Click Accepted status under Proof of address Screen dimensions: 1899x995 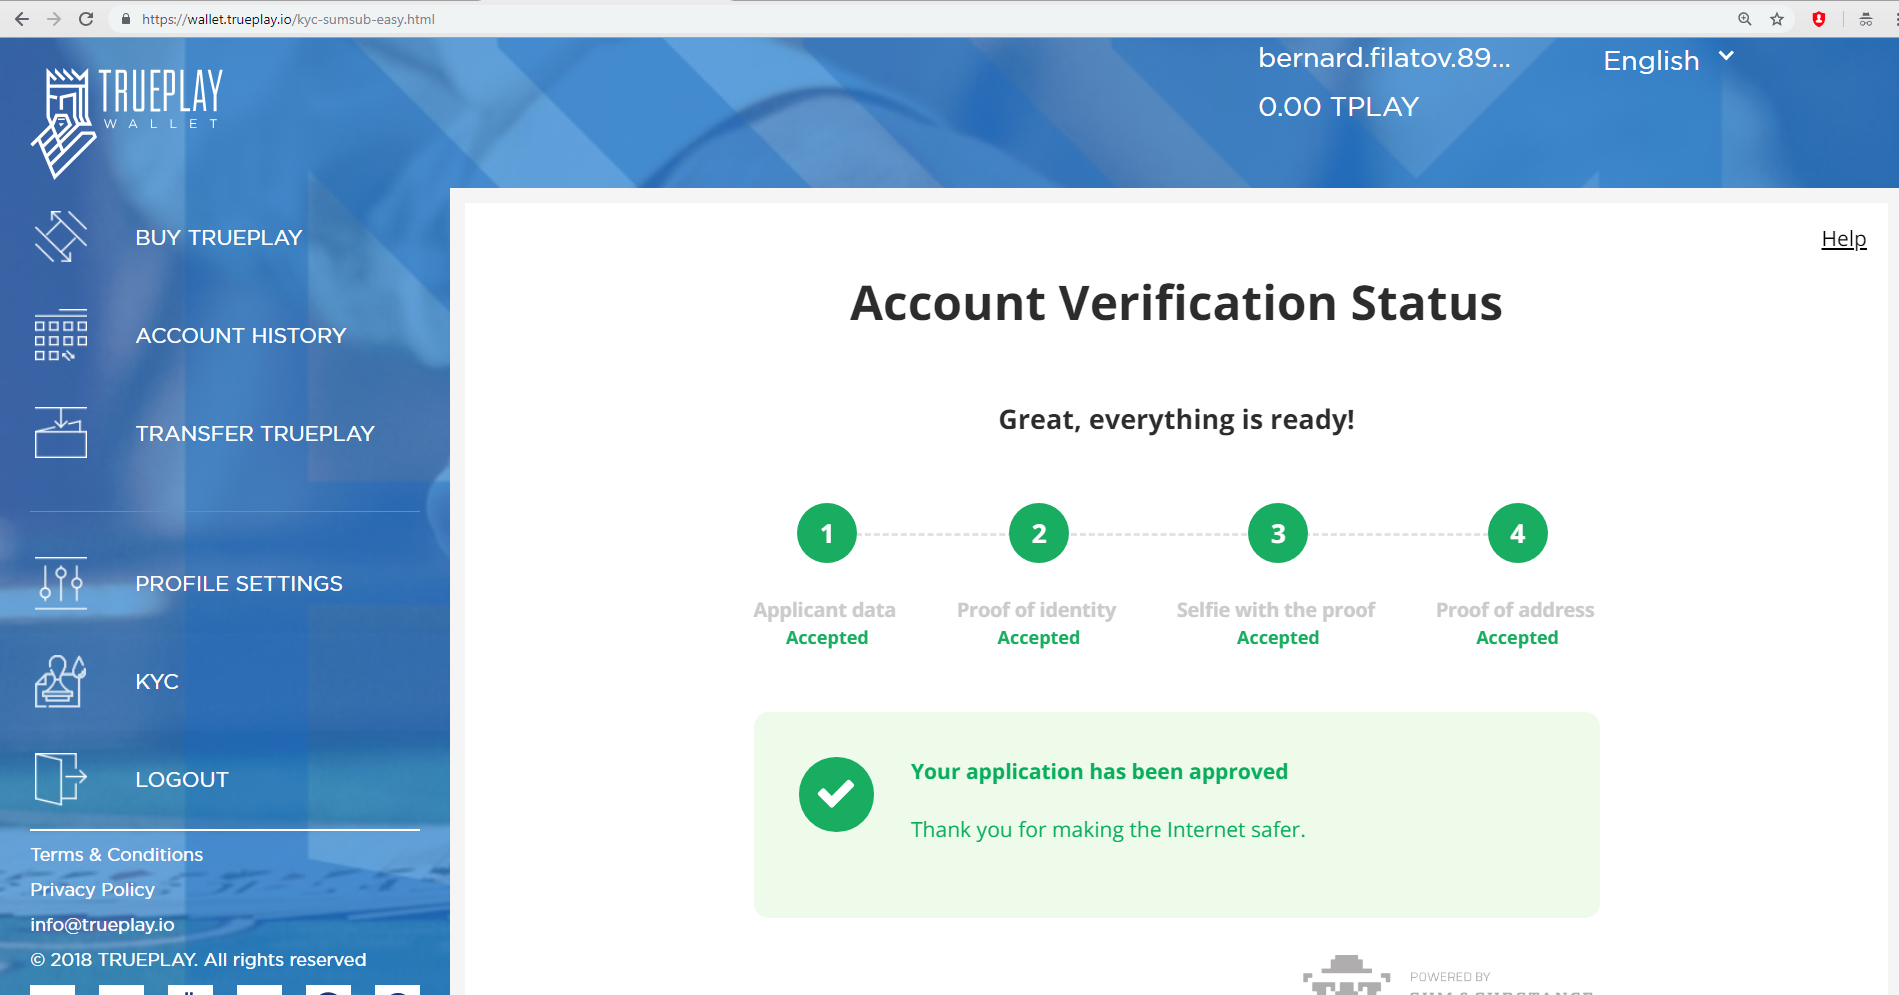[1518, 638]
